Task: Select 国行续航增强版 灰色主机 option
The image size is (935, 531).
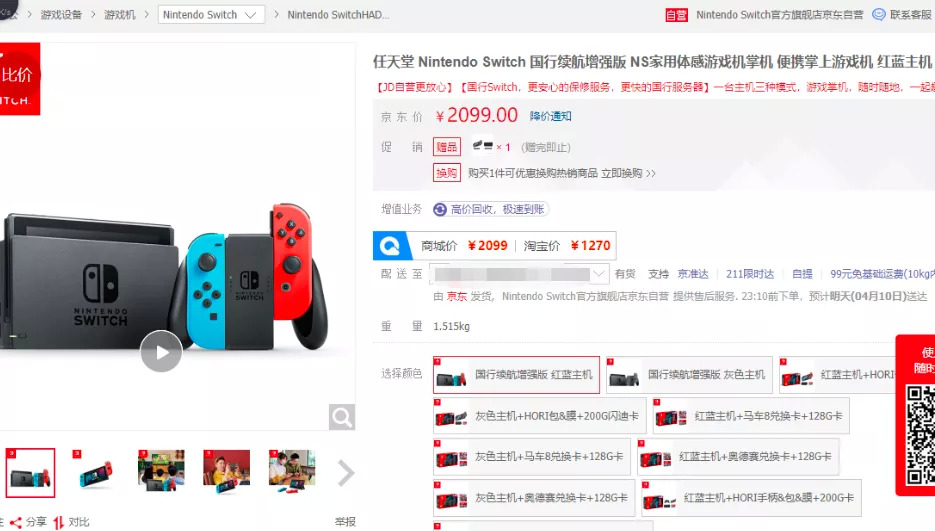Action: [x=689, y=375]
